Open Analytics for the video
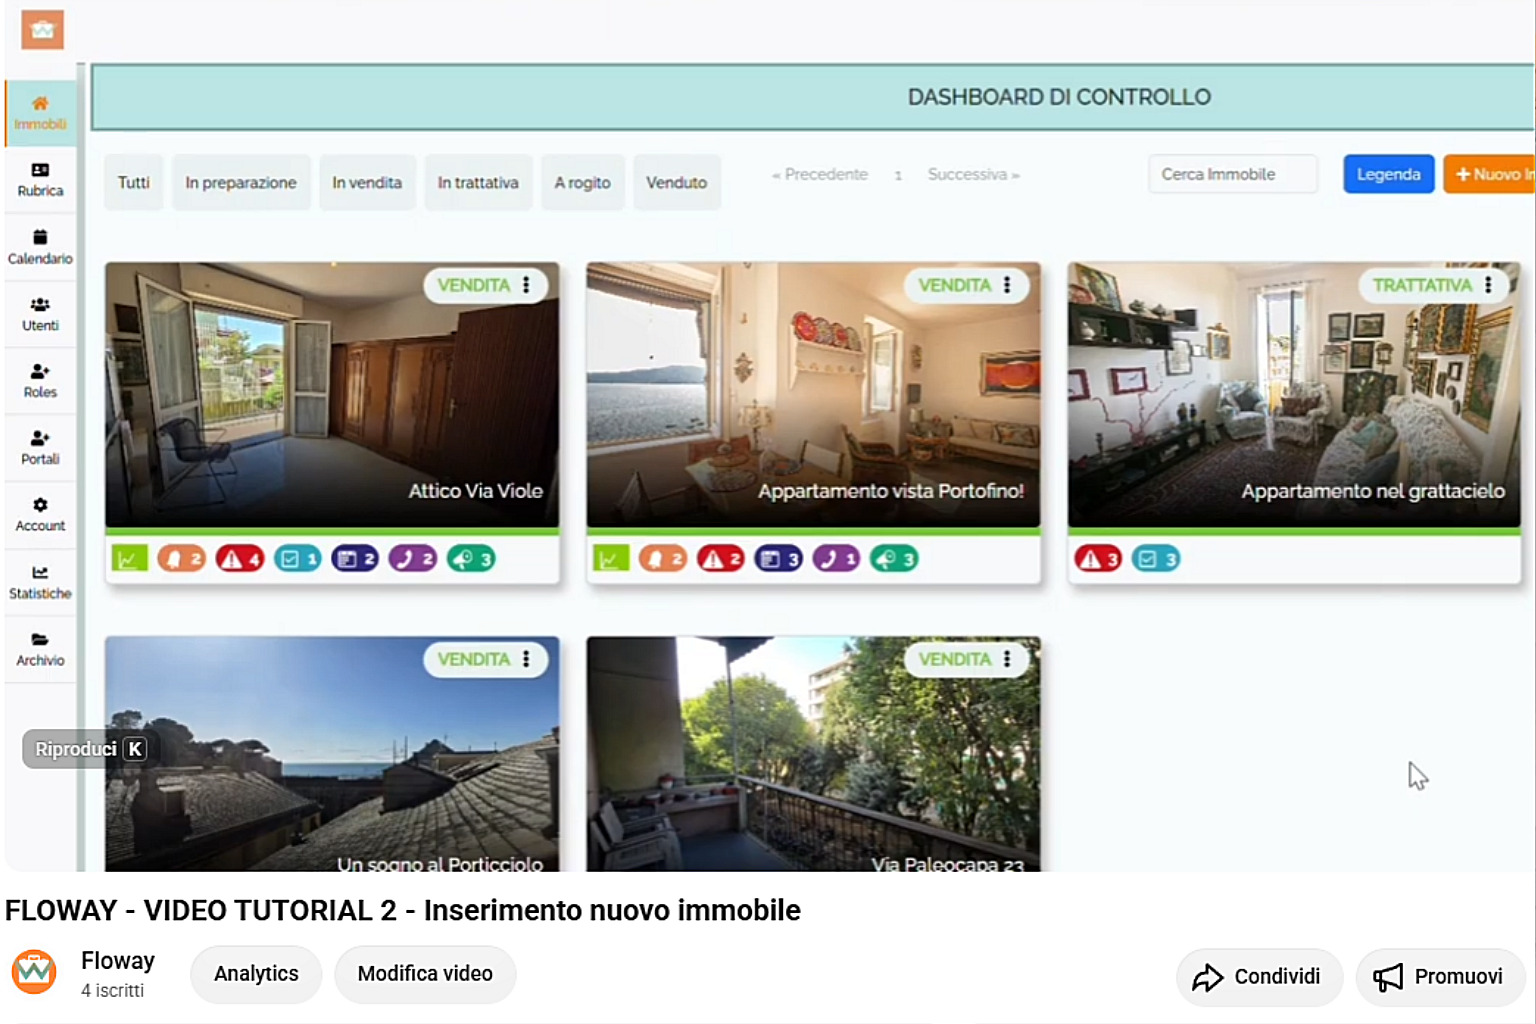Screen dimensions: 1536x1024 point(256,974)
